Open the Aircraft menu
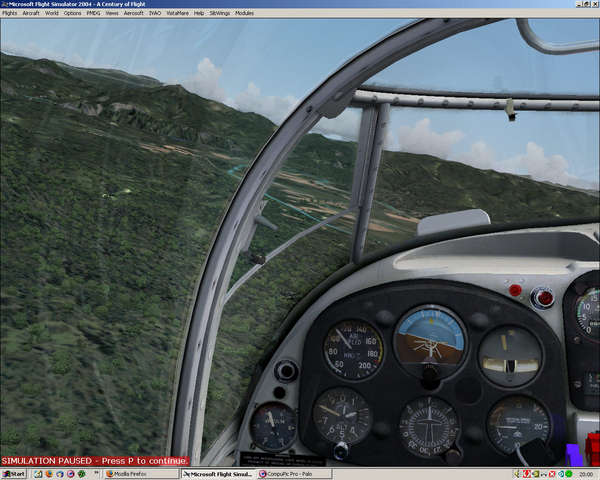 pyautogui.click(x=30, y=13)
